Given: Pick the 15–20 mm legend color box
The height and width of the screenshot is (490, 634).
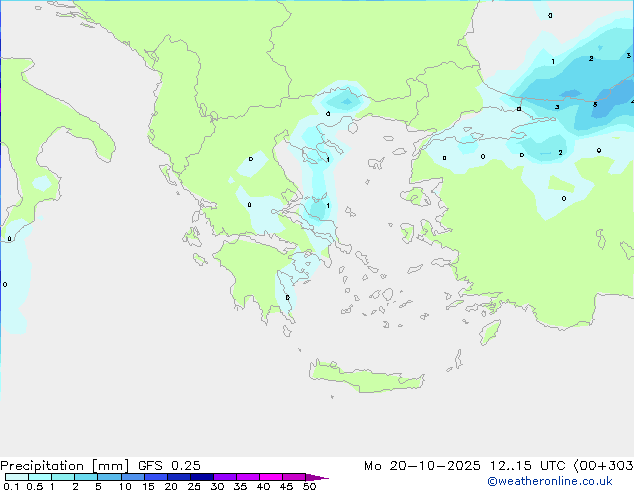Looking at the screenshot, I should [x=155, y=477].
